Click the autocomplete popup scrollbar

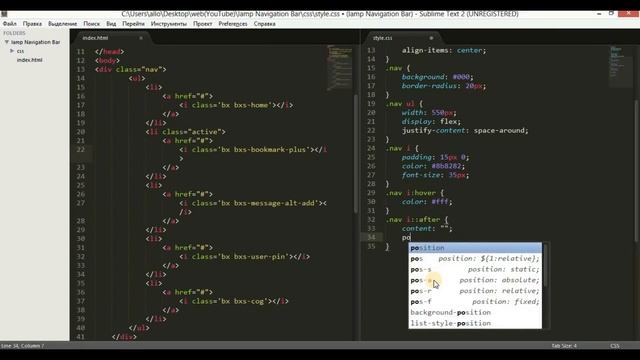pyautogui.click(x=545, y=265)
